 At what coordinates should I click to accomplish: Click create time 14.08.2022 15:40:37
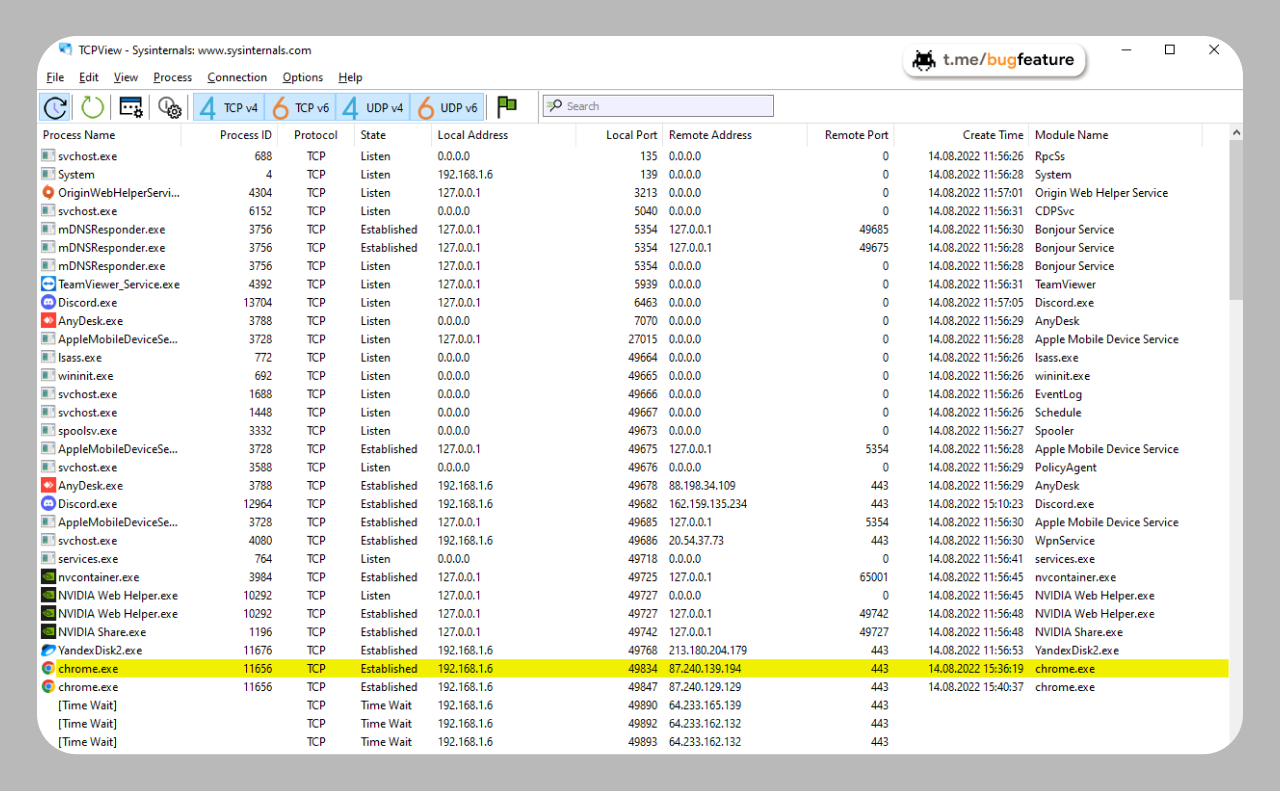pos(976,687)
